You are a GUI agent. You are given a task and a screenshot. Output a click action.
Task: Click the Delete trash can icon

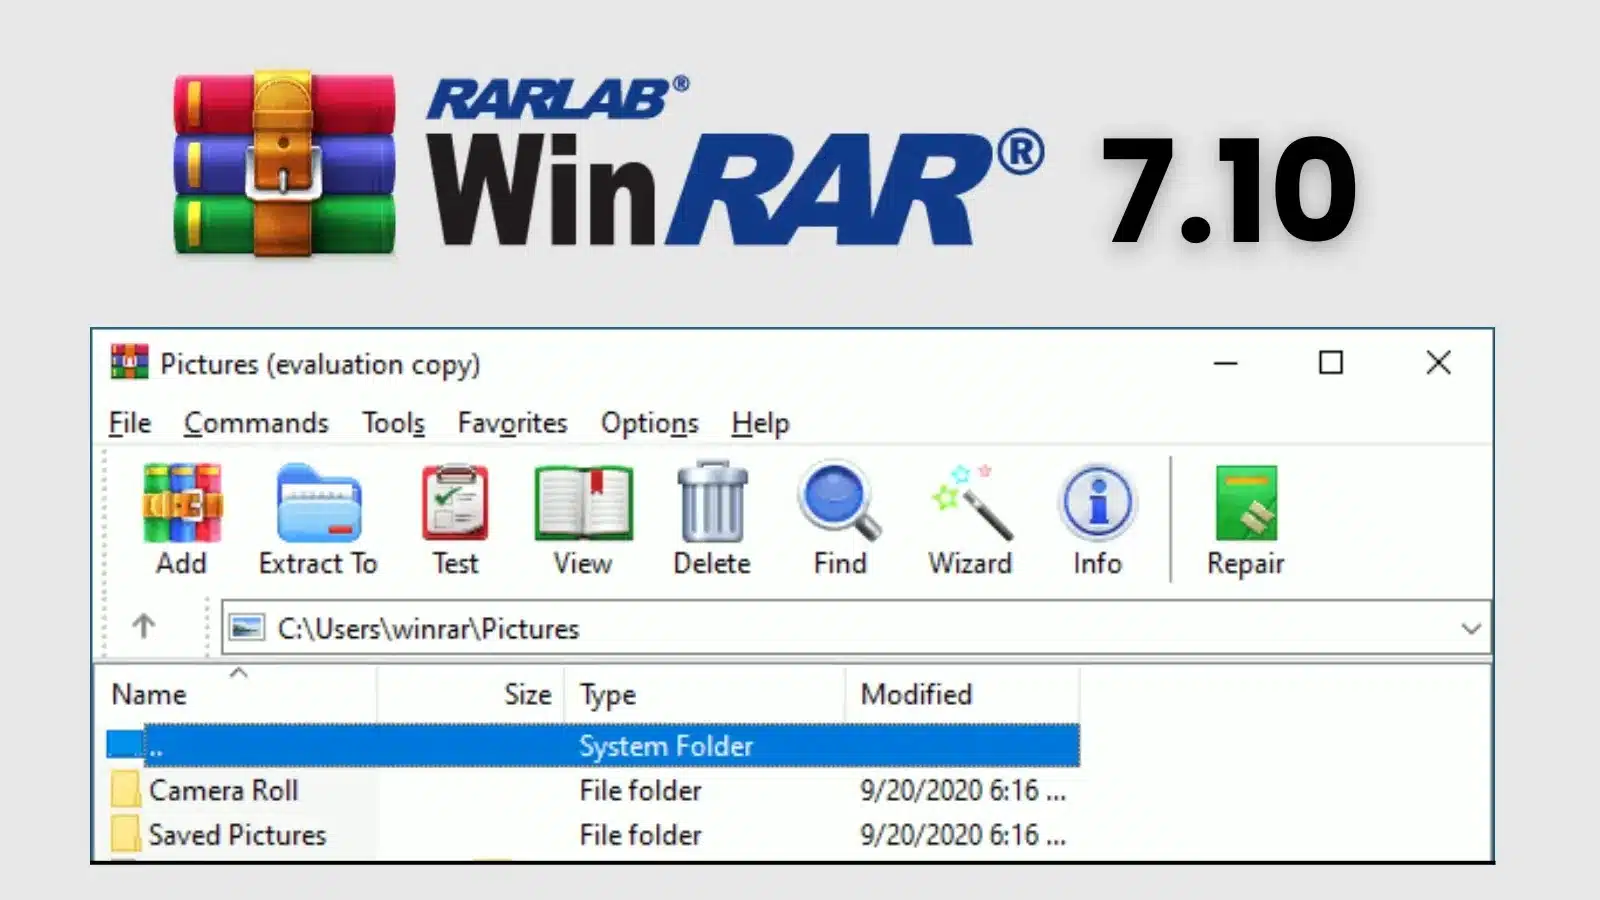coord(712,502)
